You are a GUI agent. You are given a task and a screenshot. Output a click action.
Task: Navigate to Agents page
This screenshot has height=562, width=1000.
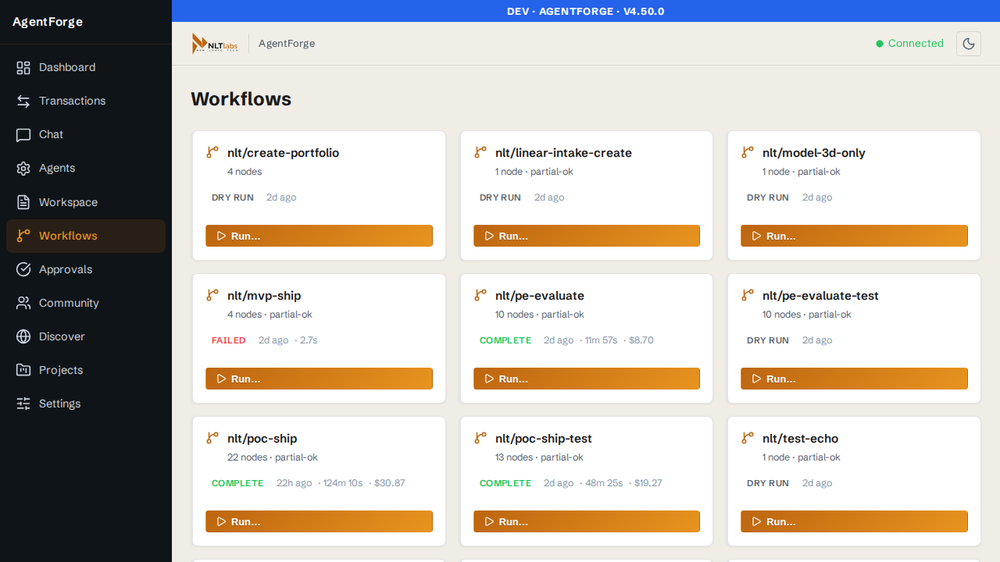coord(86,168)
